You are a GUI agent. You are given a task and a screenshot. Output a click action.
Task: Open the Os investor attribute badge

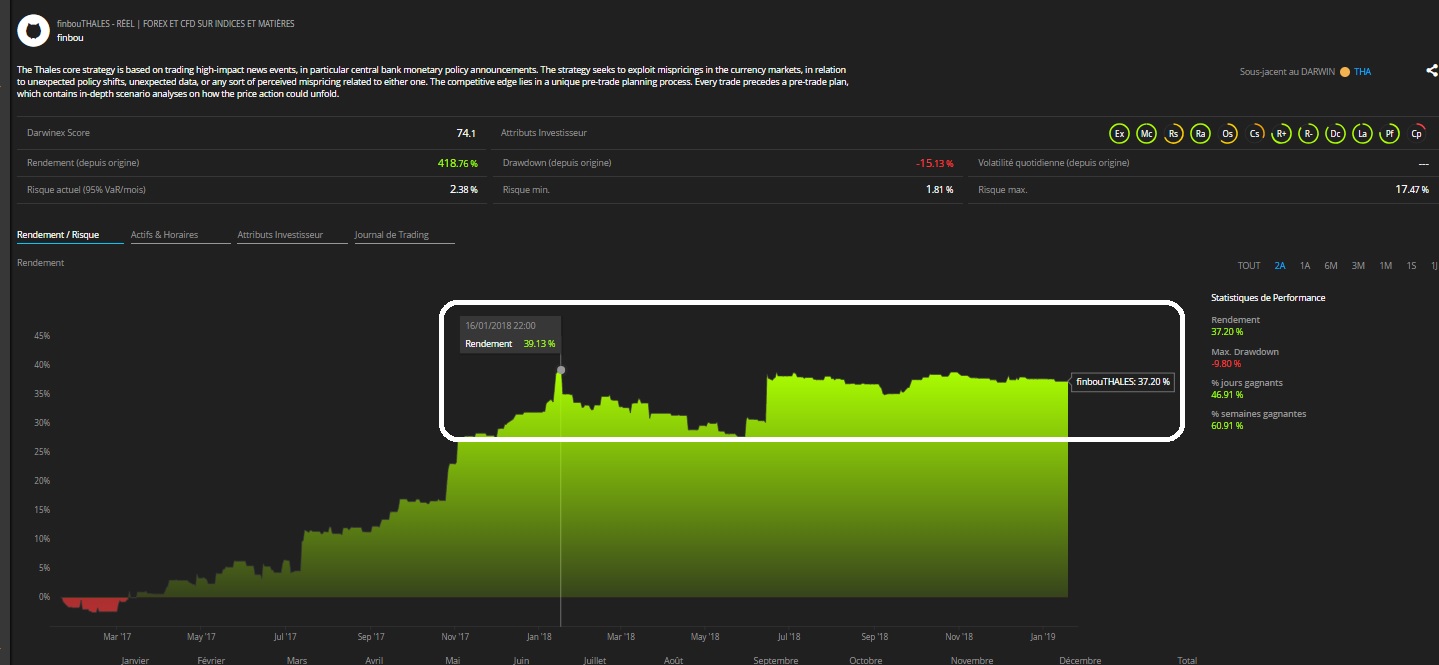[1228, 134]
